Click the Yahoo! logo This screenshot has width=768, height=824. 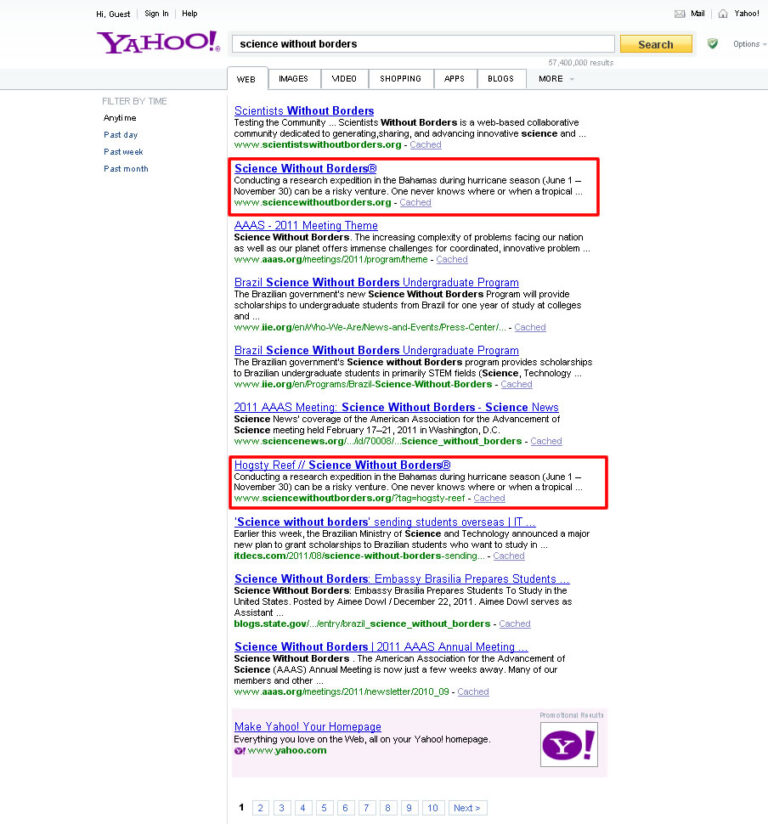[x=158, y=43]
